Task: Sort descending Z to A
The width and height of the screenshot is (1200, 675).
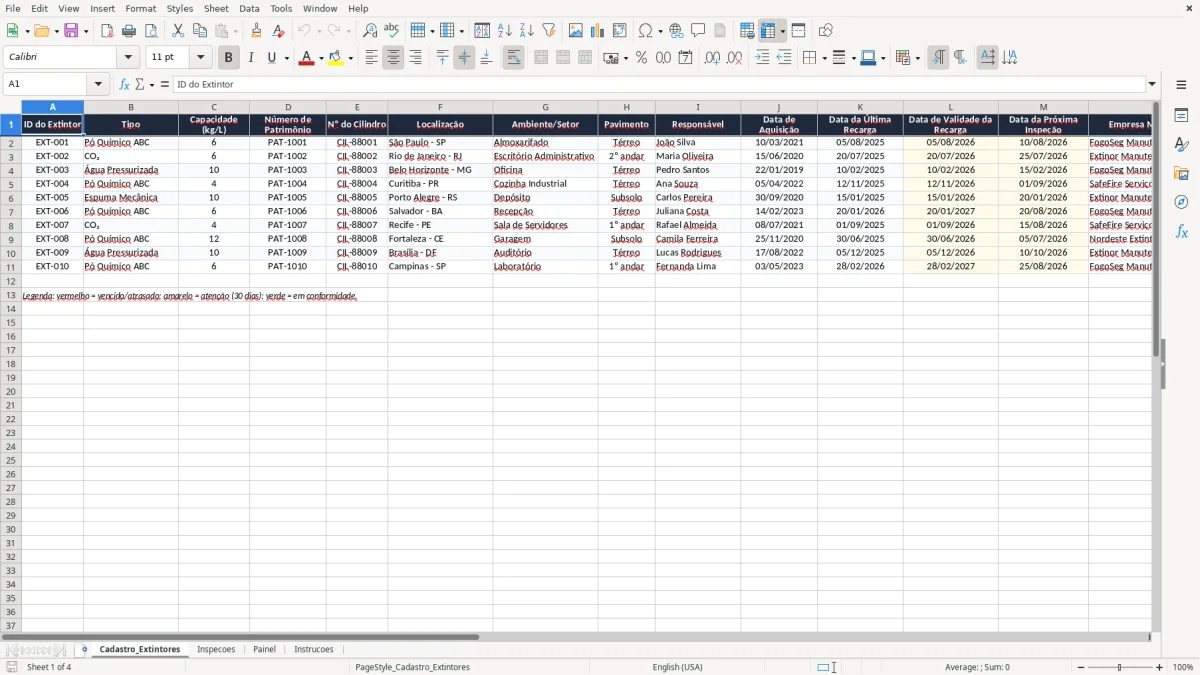Action: click(526, 31)
